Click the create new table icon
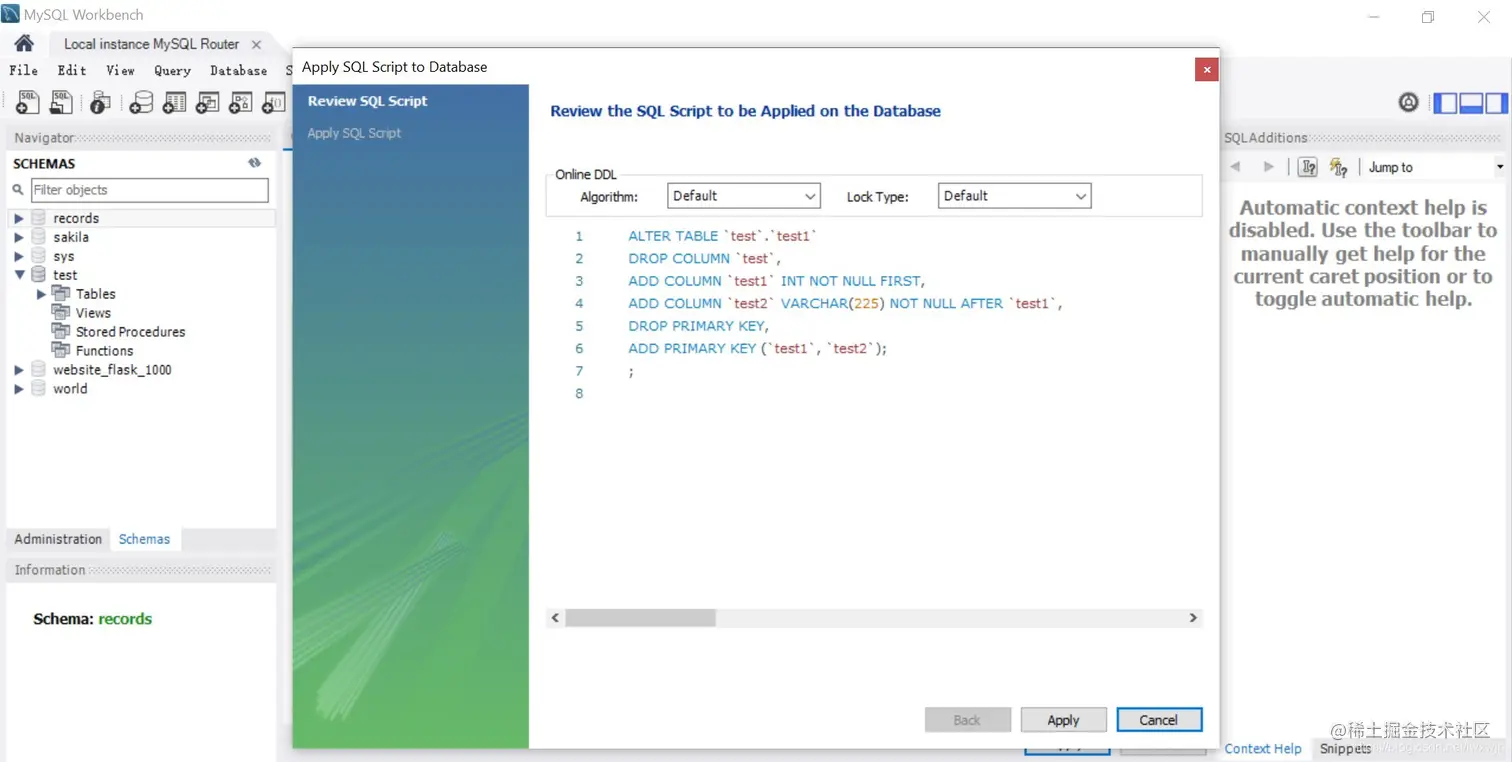 click(x=174, y=102)
